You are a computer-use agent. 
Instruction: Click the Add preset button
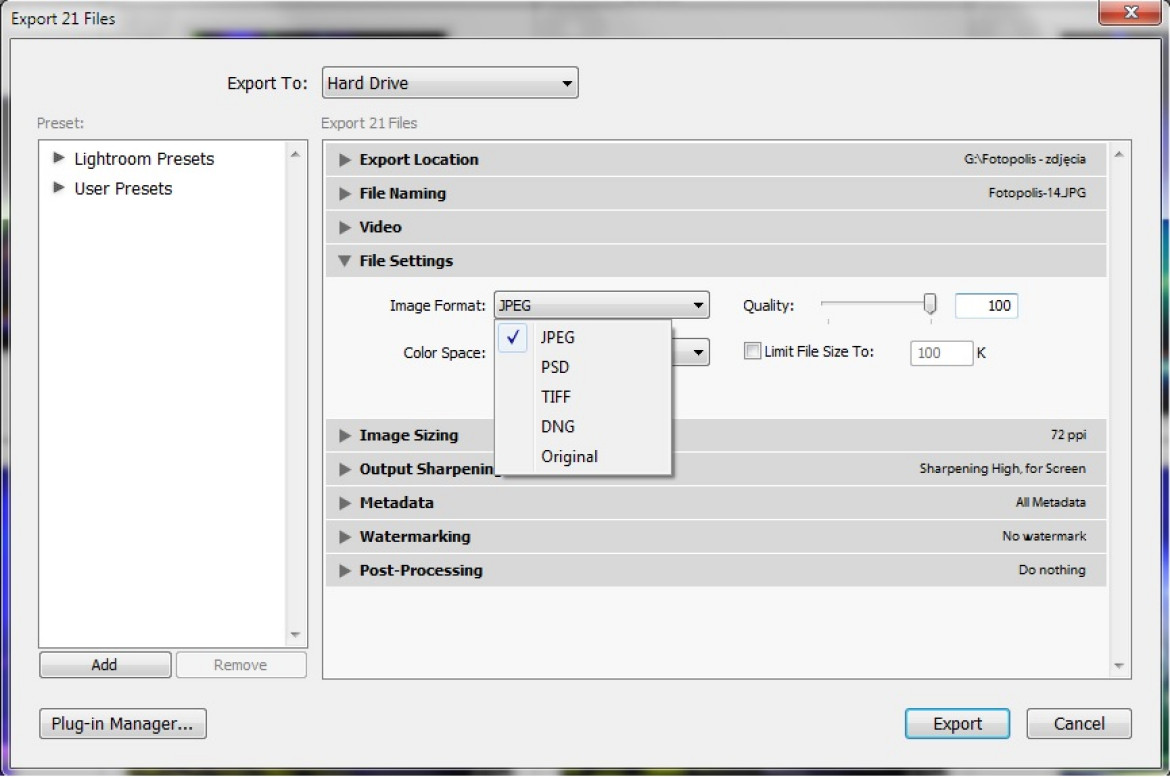coord(105,664)
